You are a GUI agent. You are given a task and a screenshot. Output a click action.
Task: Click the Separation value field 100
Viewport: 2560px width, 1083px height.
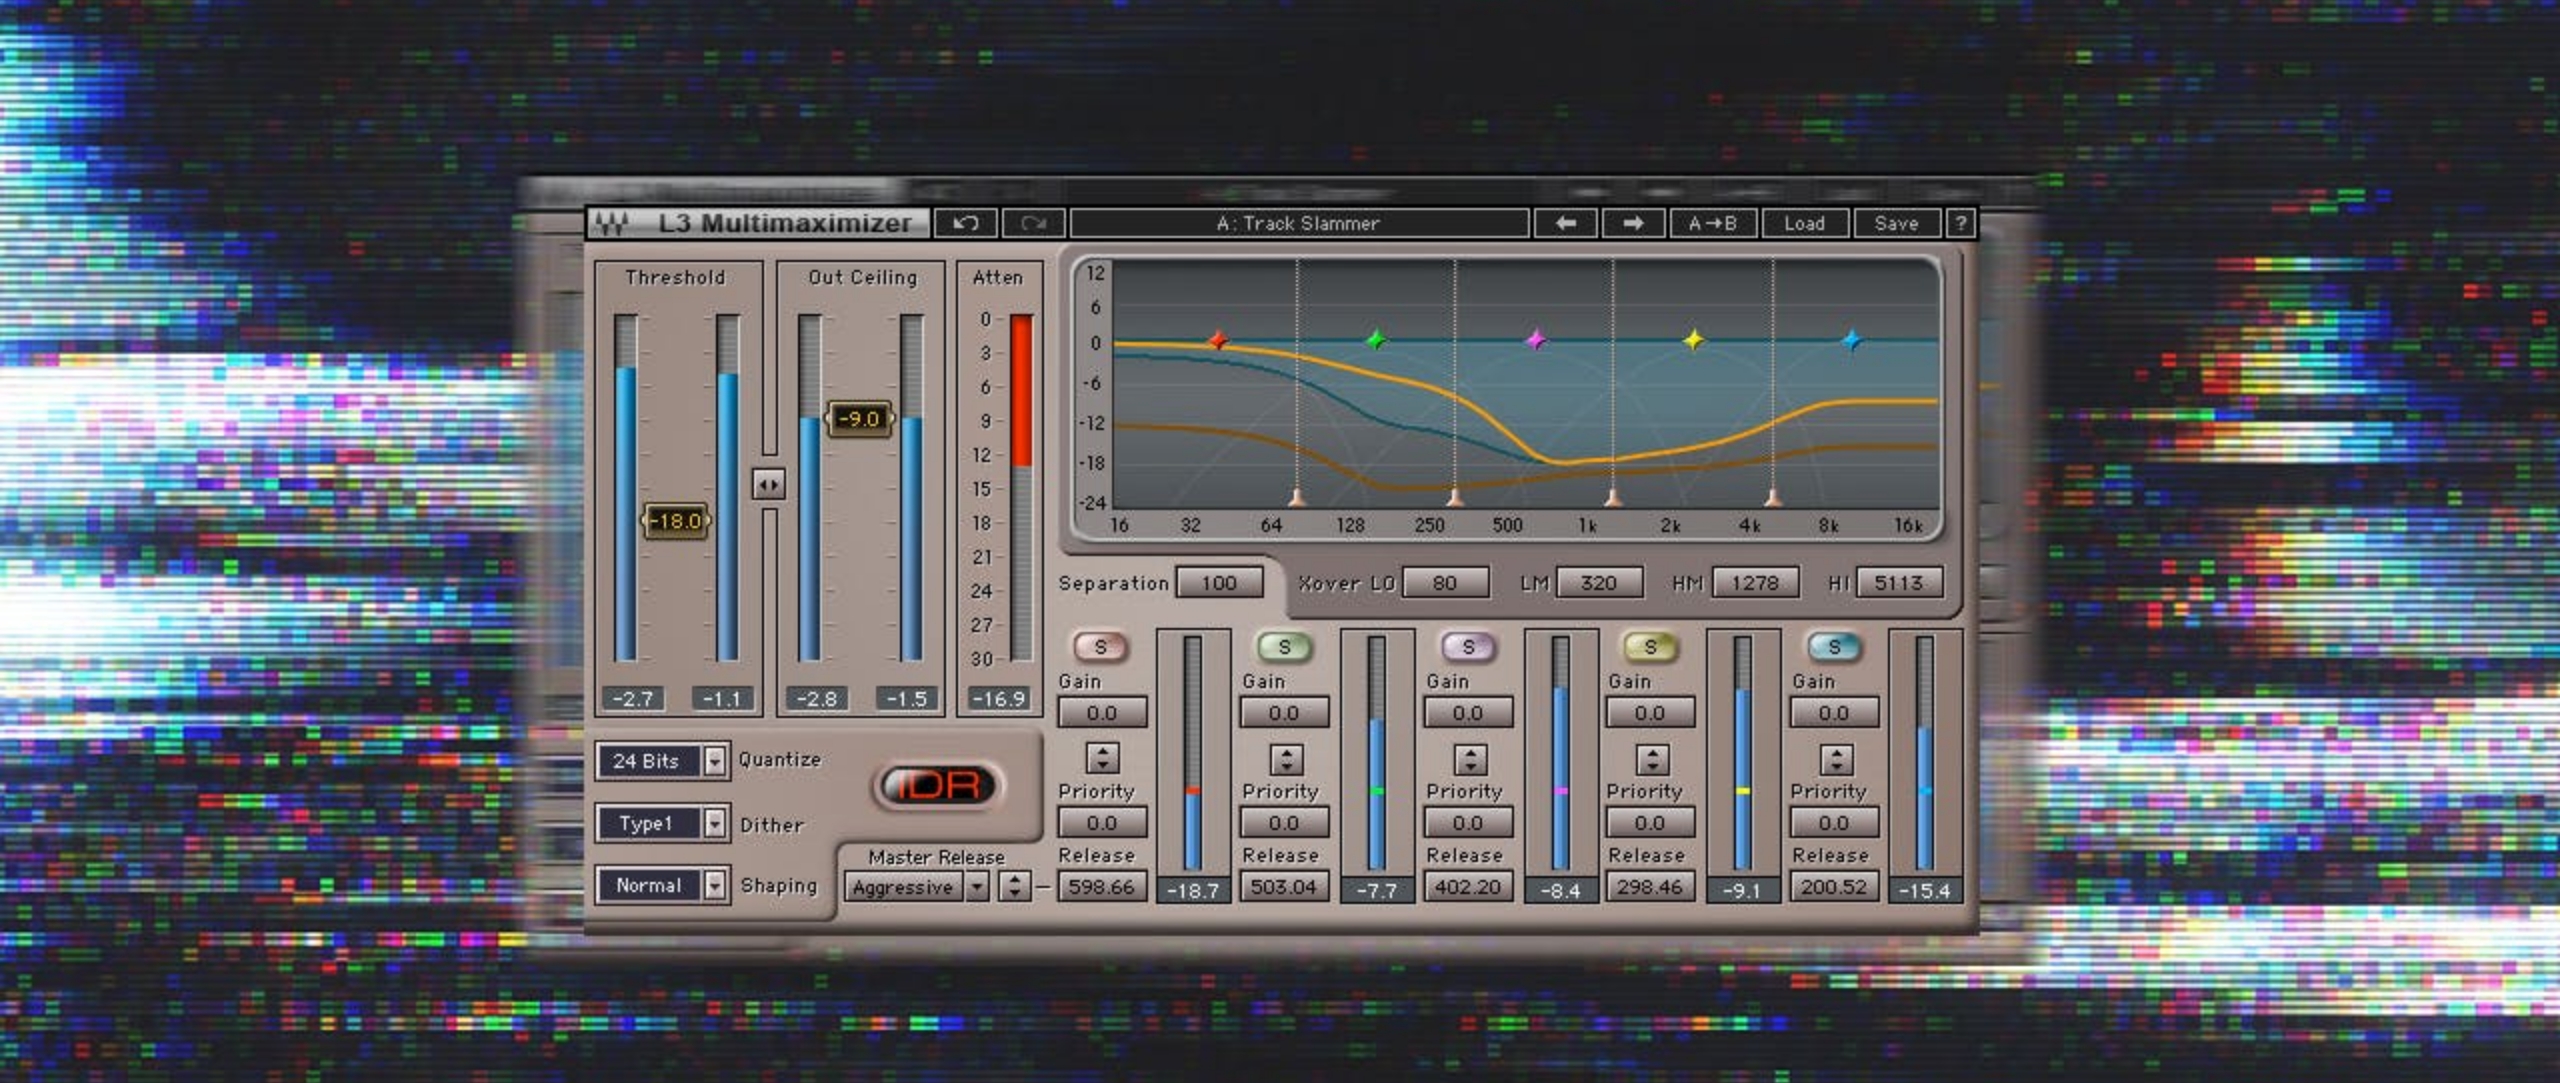(1219, 583)
